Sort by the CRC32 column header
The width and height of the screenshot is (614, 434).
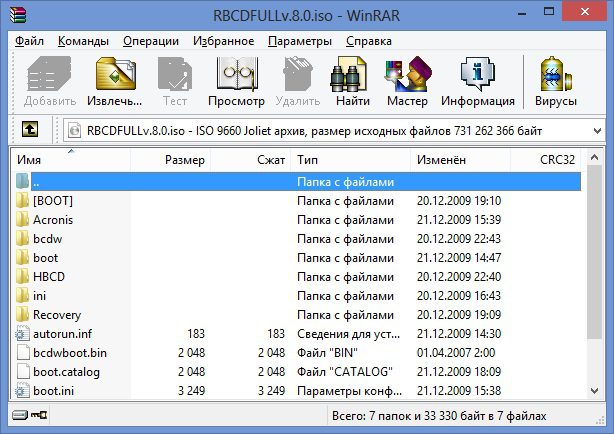click(x=545, y=160)
